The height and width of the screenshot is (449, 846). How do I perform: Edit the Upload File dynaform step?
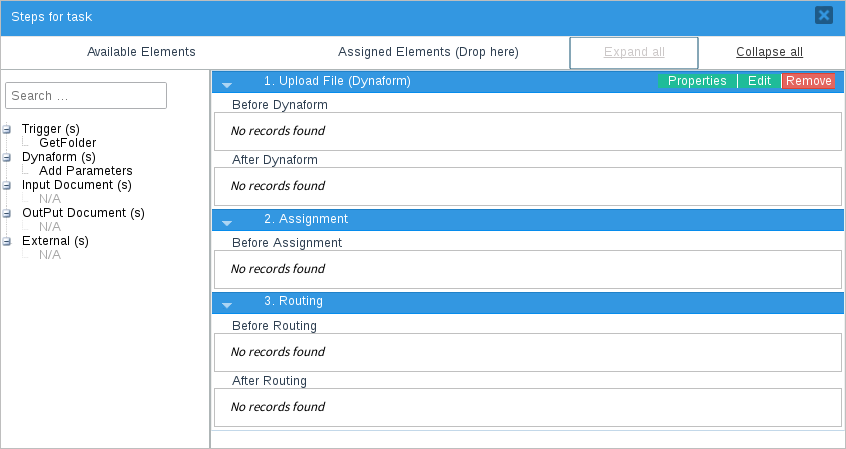click(x=759, y=81)
